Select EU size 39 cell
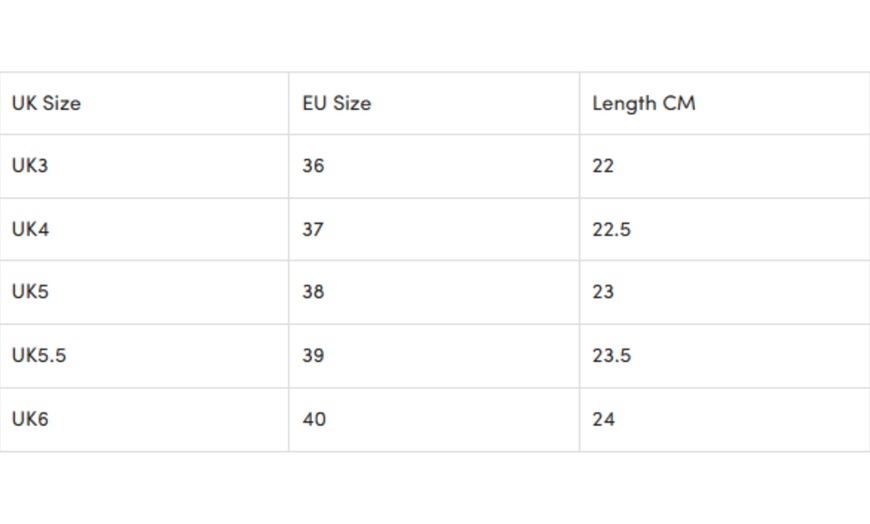The image size is (870, 524). [313, 355]
